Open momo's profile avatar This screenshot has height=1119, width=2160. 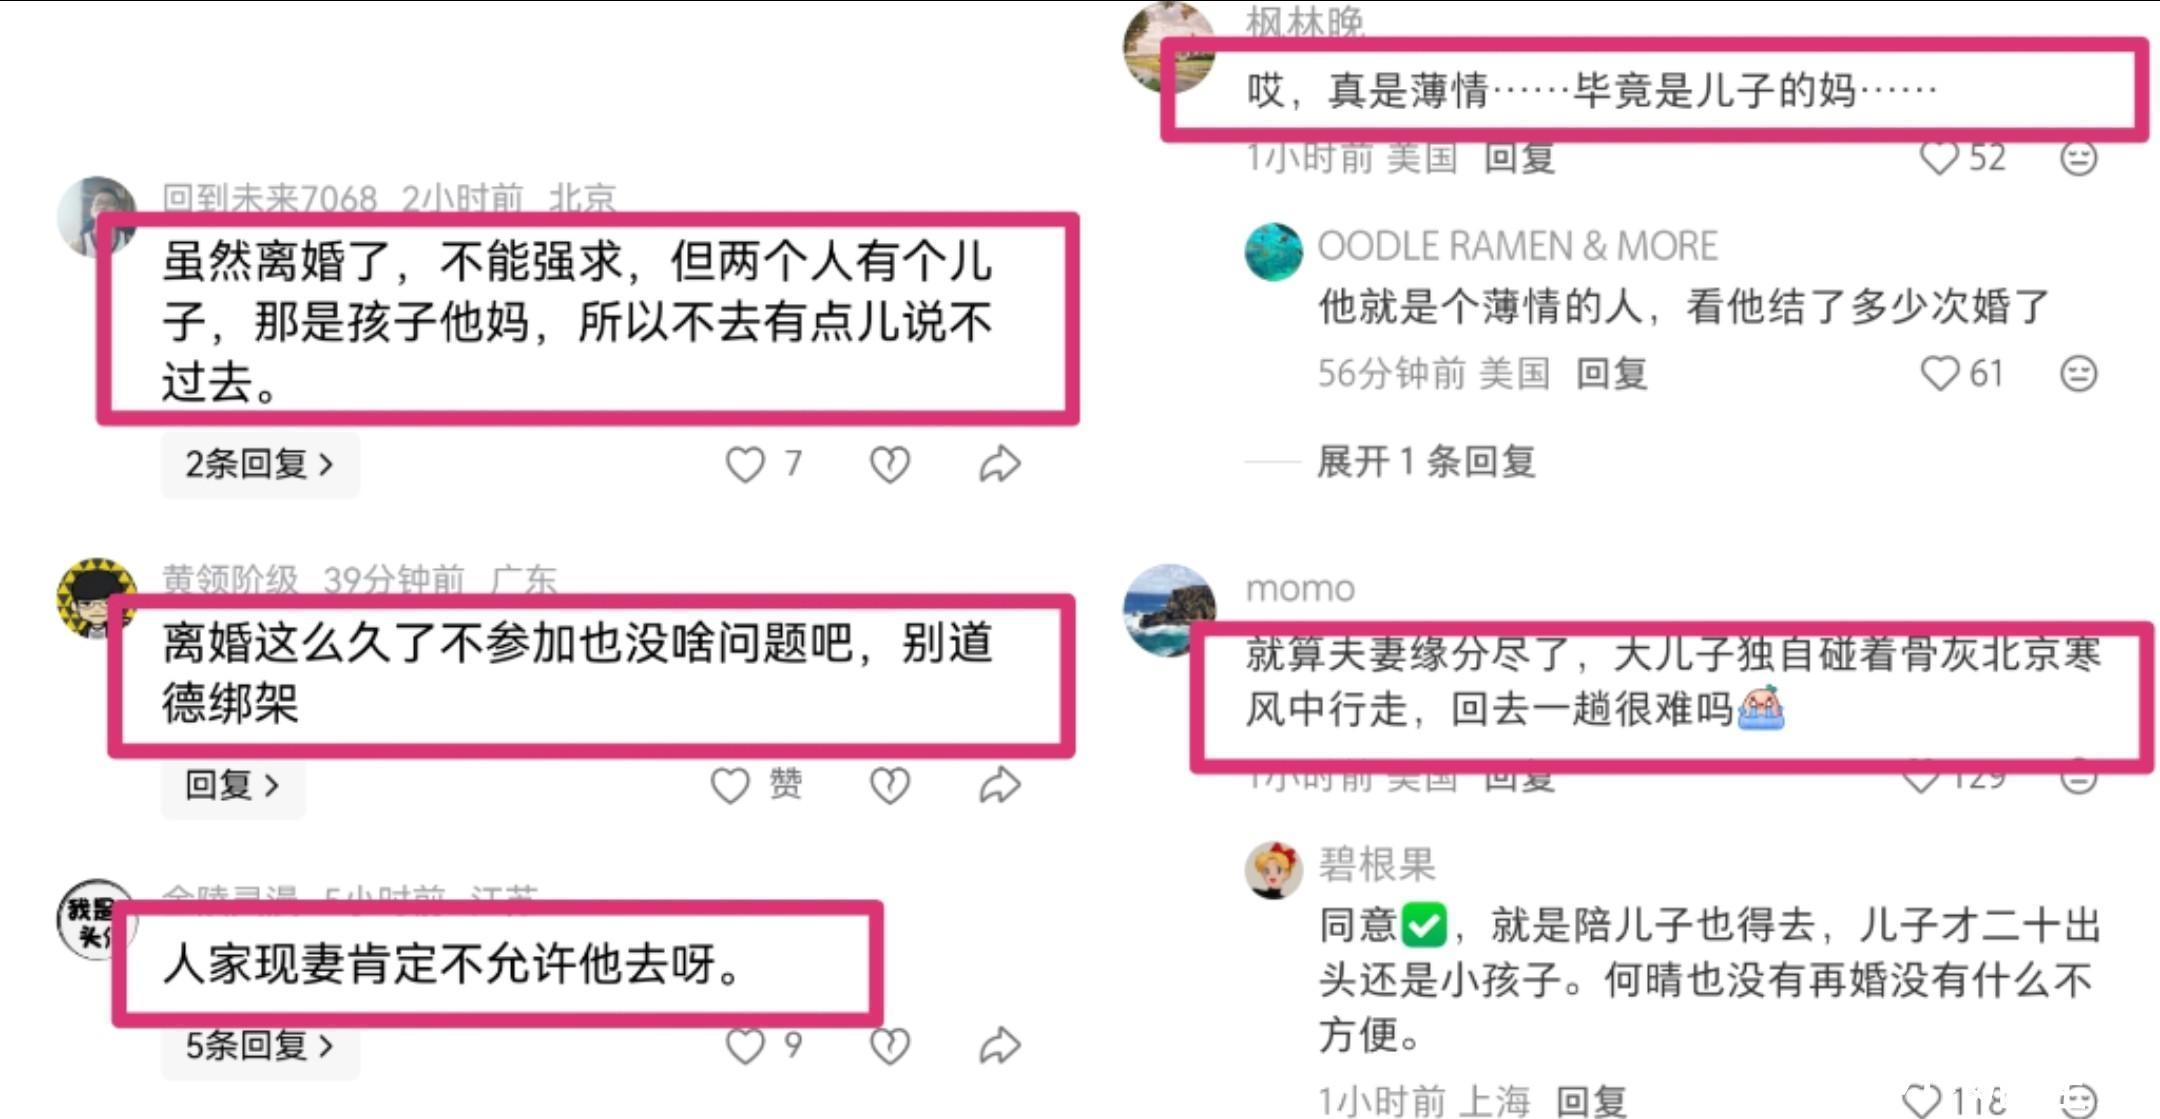[1170, 610]
